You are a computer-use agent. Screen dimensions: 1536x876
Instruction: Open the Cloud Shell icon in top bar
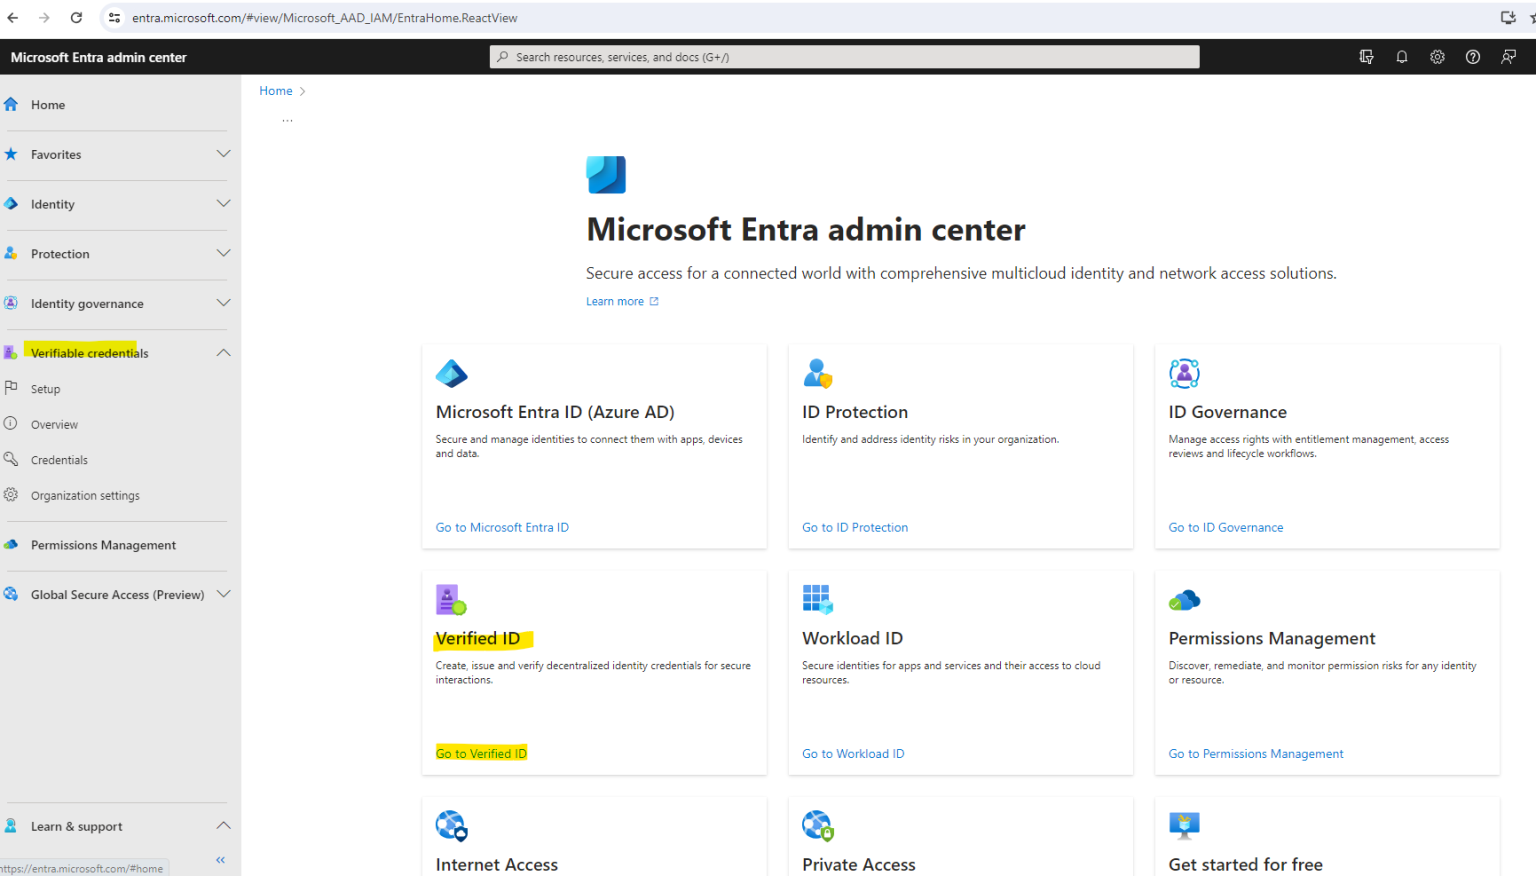coord(1366,57)
